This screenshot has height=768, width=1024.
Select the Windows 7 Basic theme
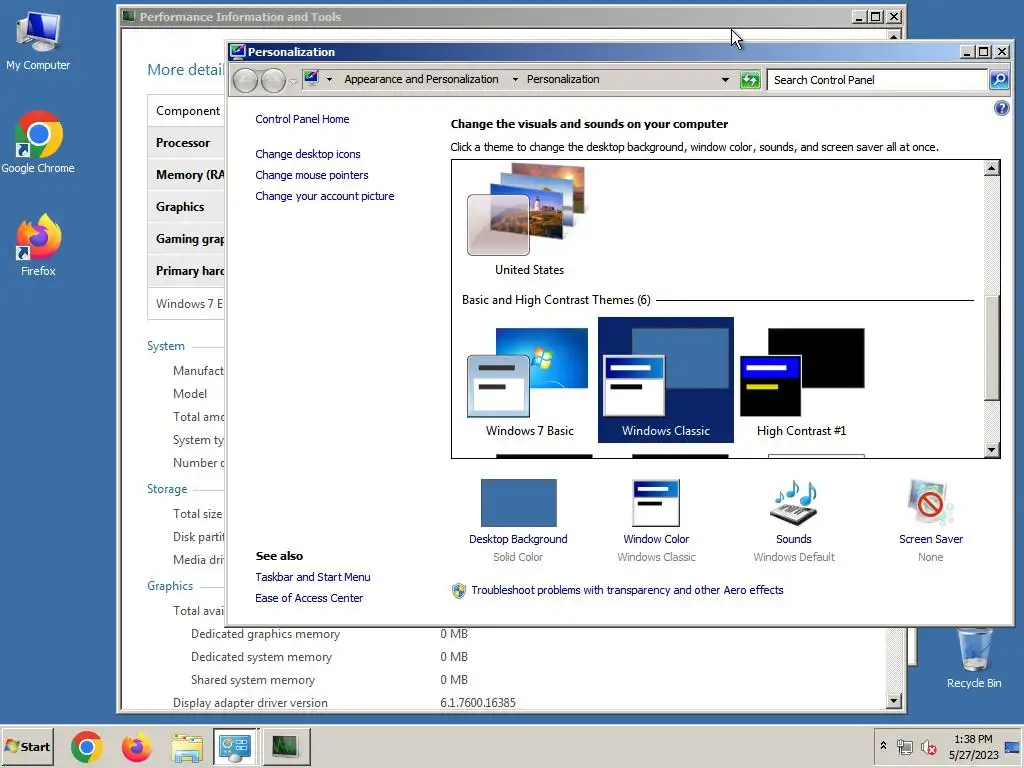coord(529,382)
